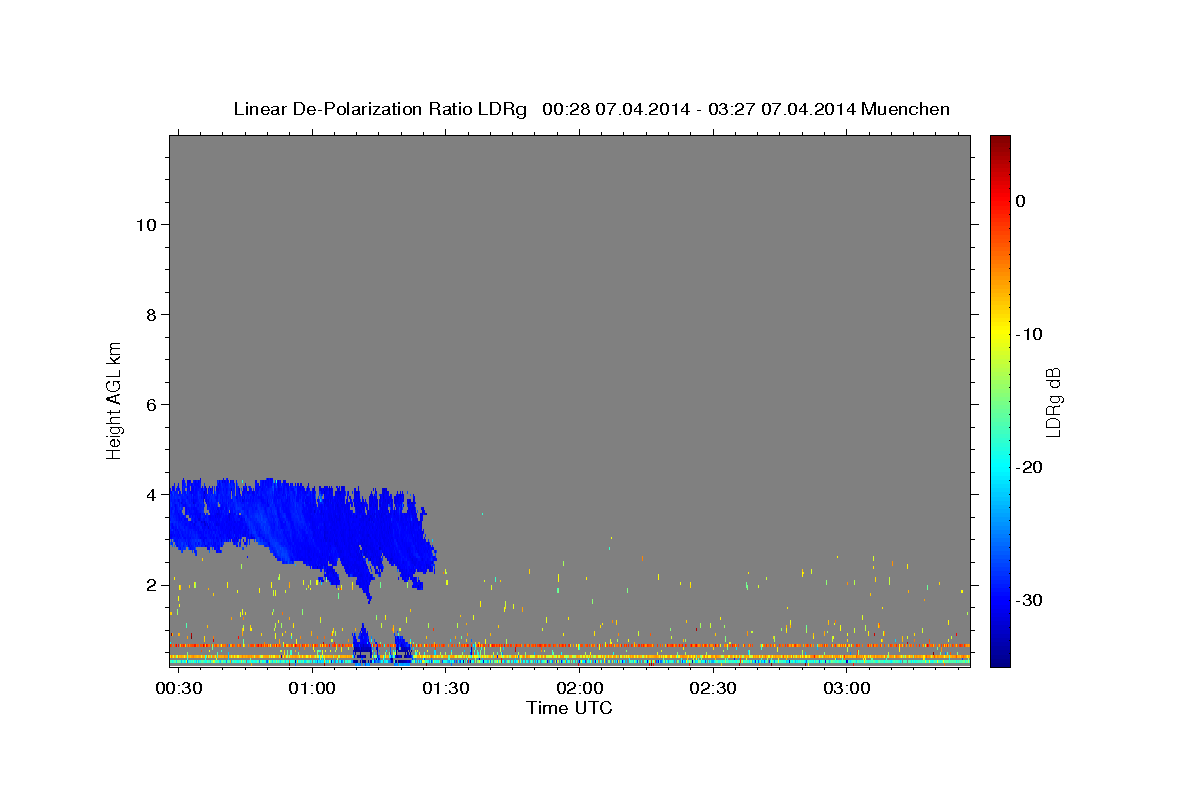Click the height tick label 6
The width and height of the screenshot is (1200, 800).
point(152,405)
